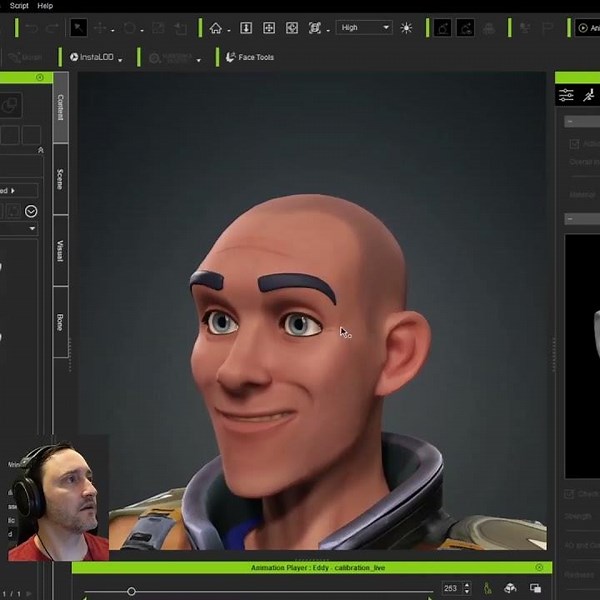Close the Animation Player panel

click(539, 567)
